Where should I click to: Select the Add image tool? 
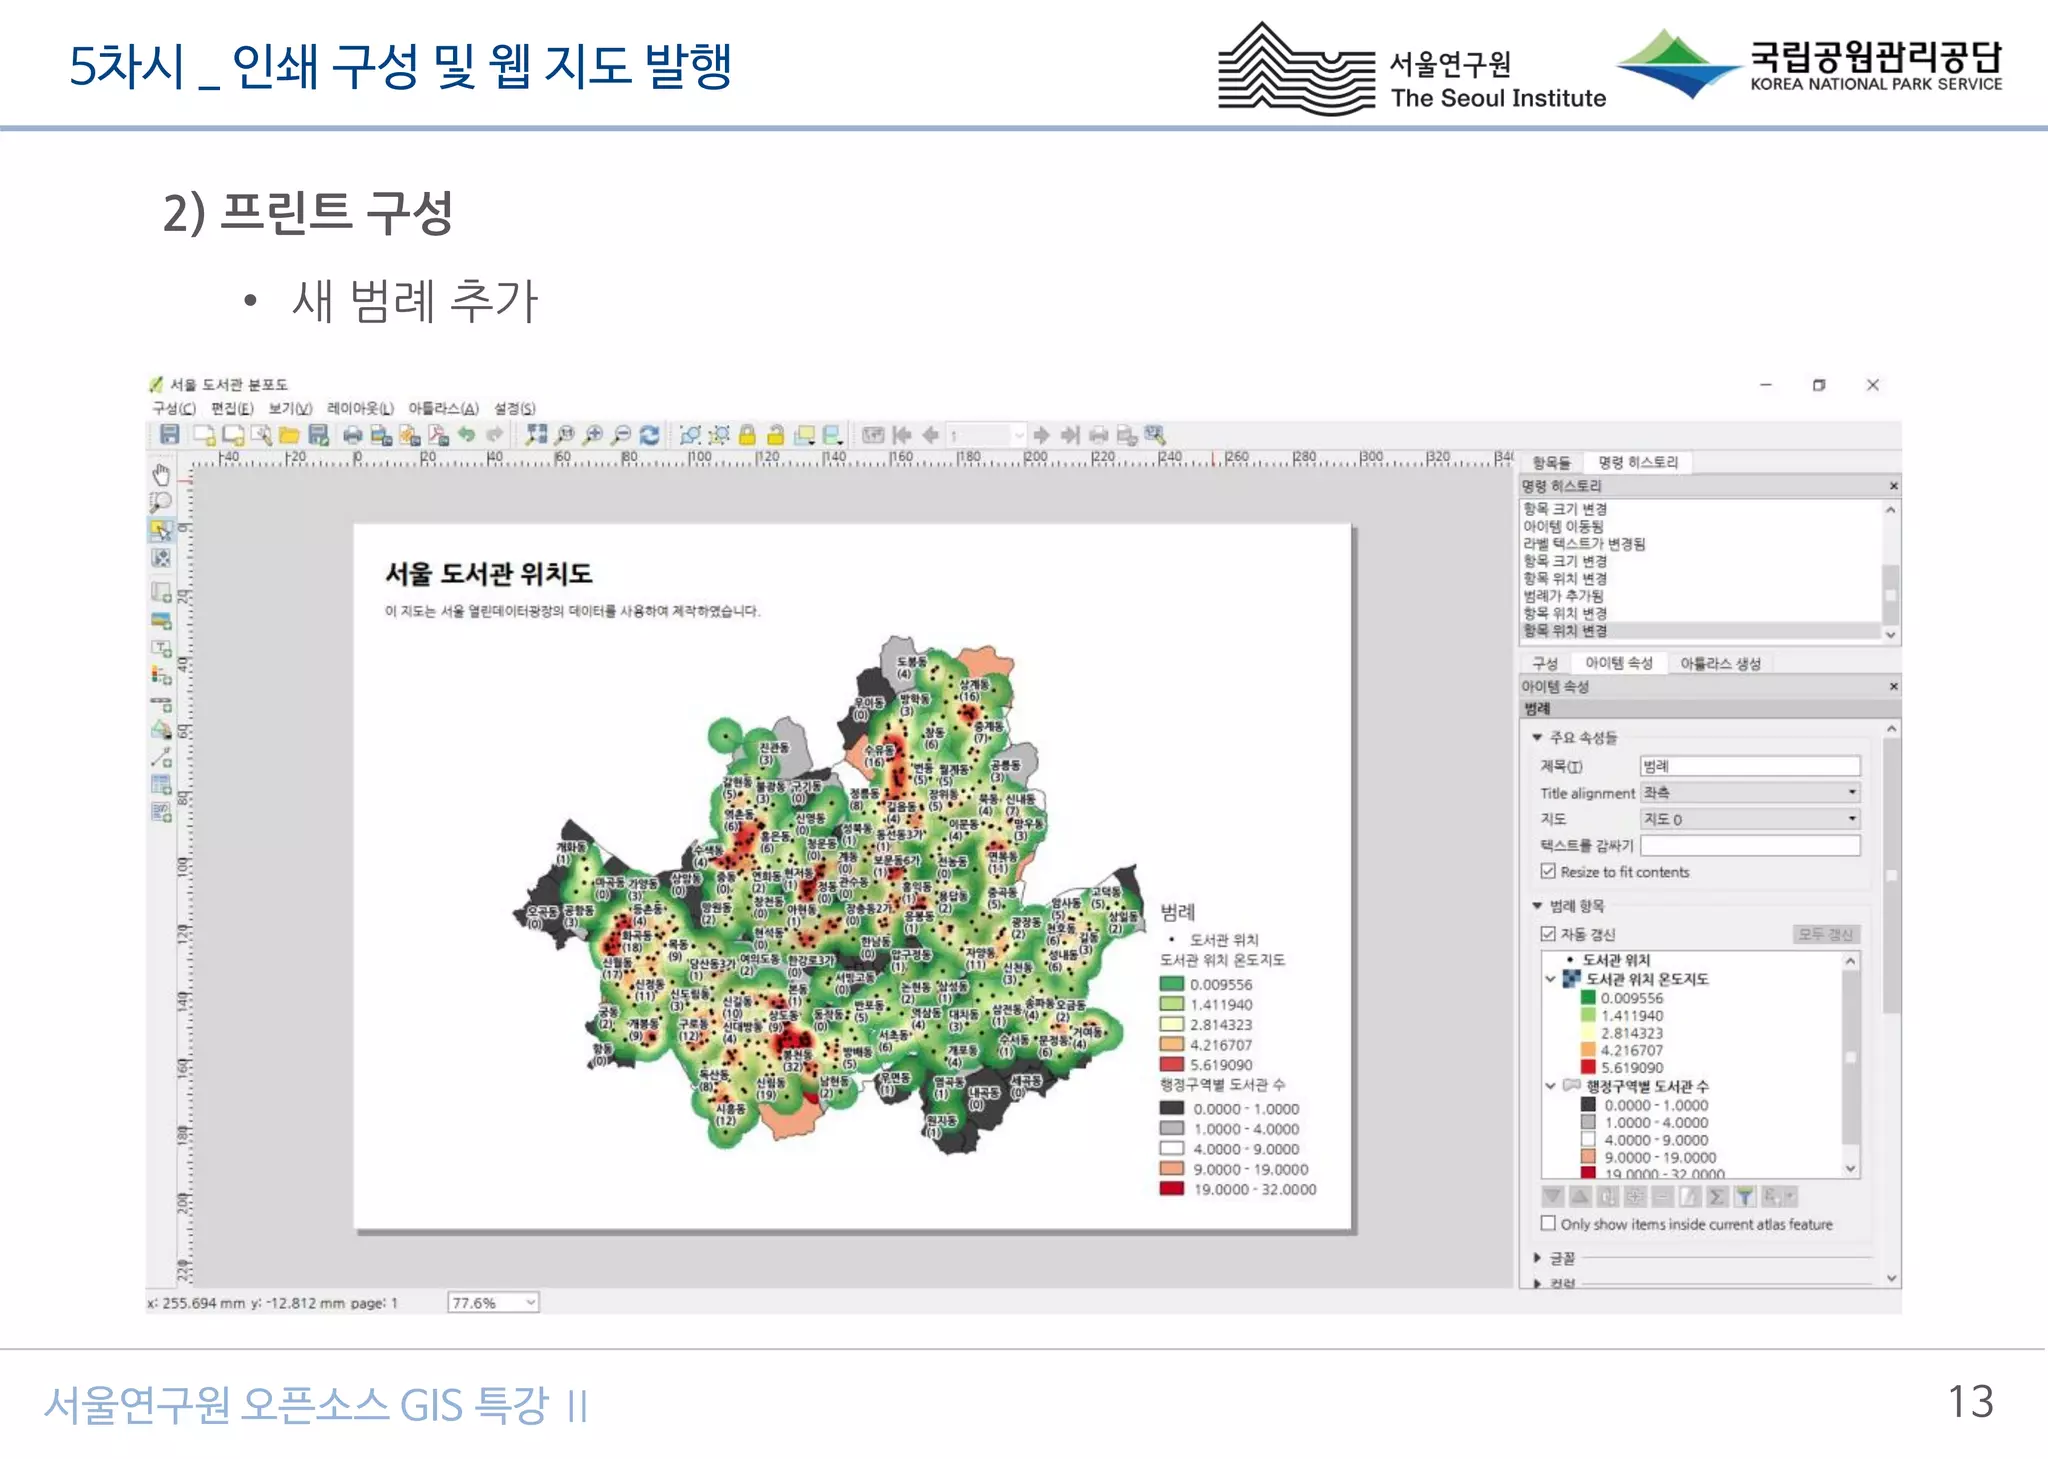coord(161,620)
